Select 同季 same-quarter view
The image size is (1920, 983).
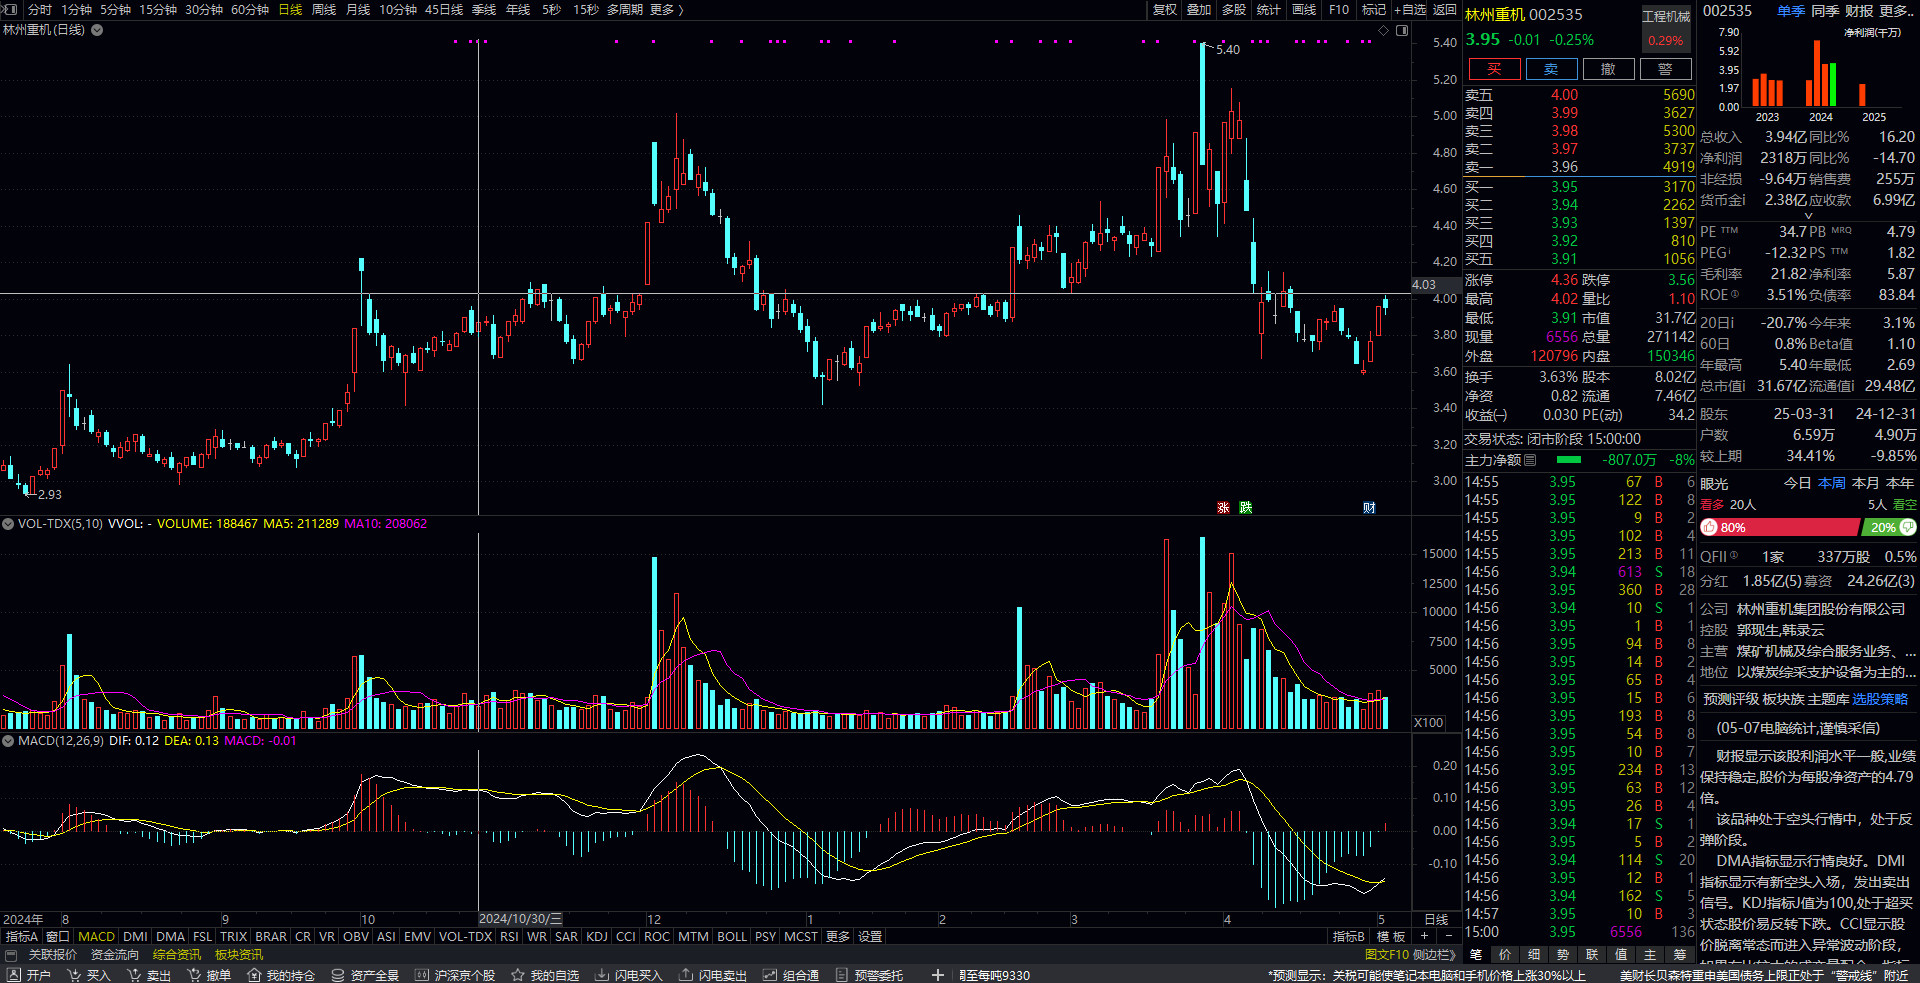click(x=1825, y=10)
